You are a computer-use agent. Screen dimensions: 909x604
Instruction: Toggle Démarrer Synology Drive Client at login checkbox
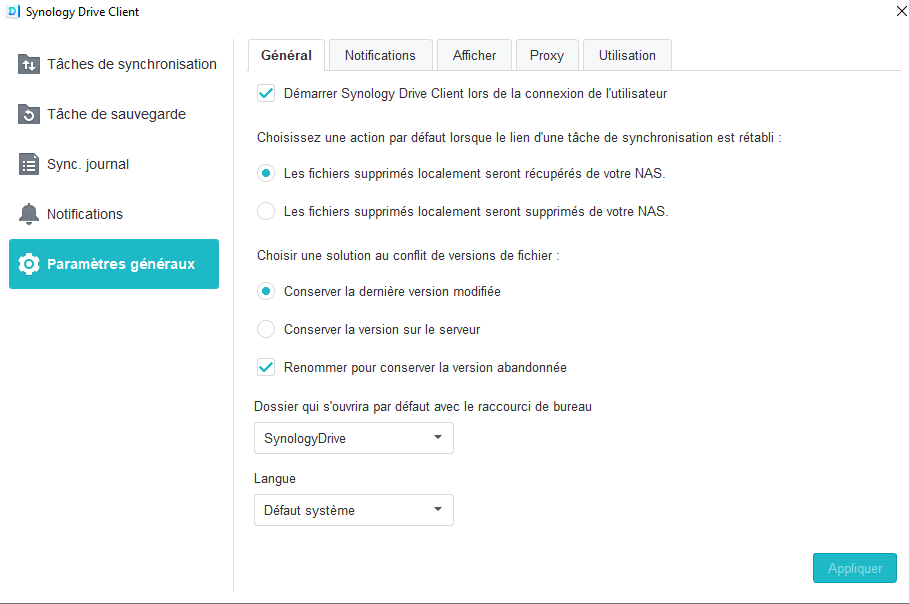[x=266, y=93]
